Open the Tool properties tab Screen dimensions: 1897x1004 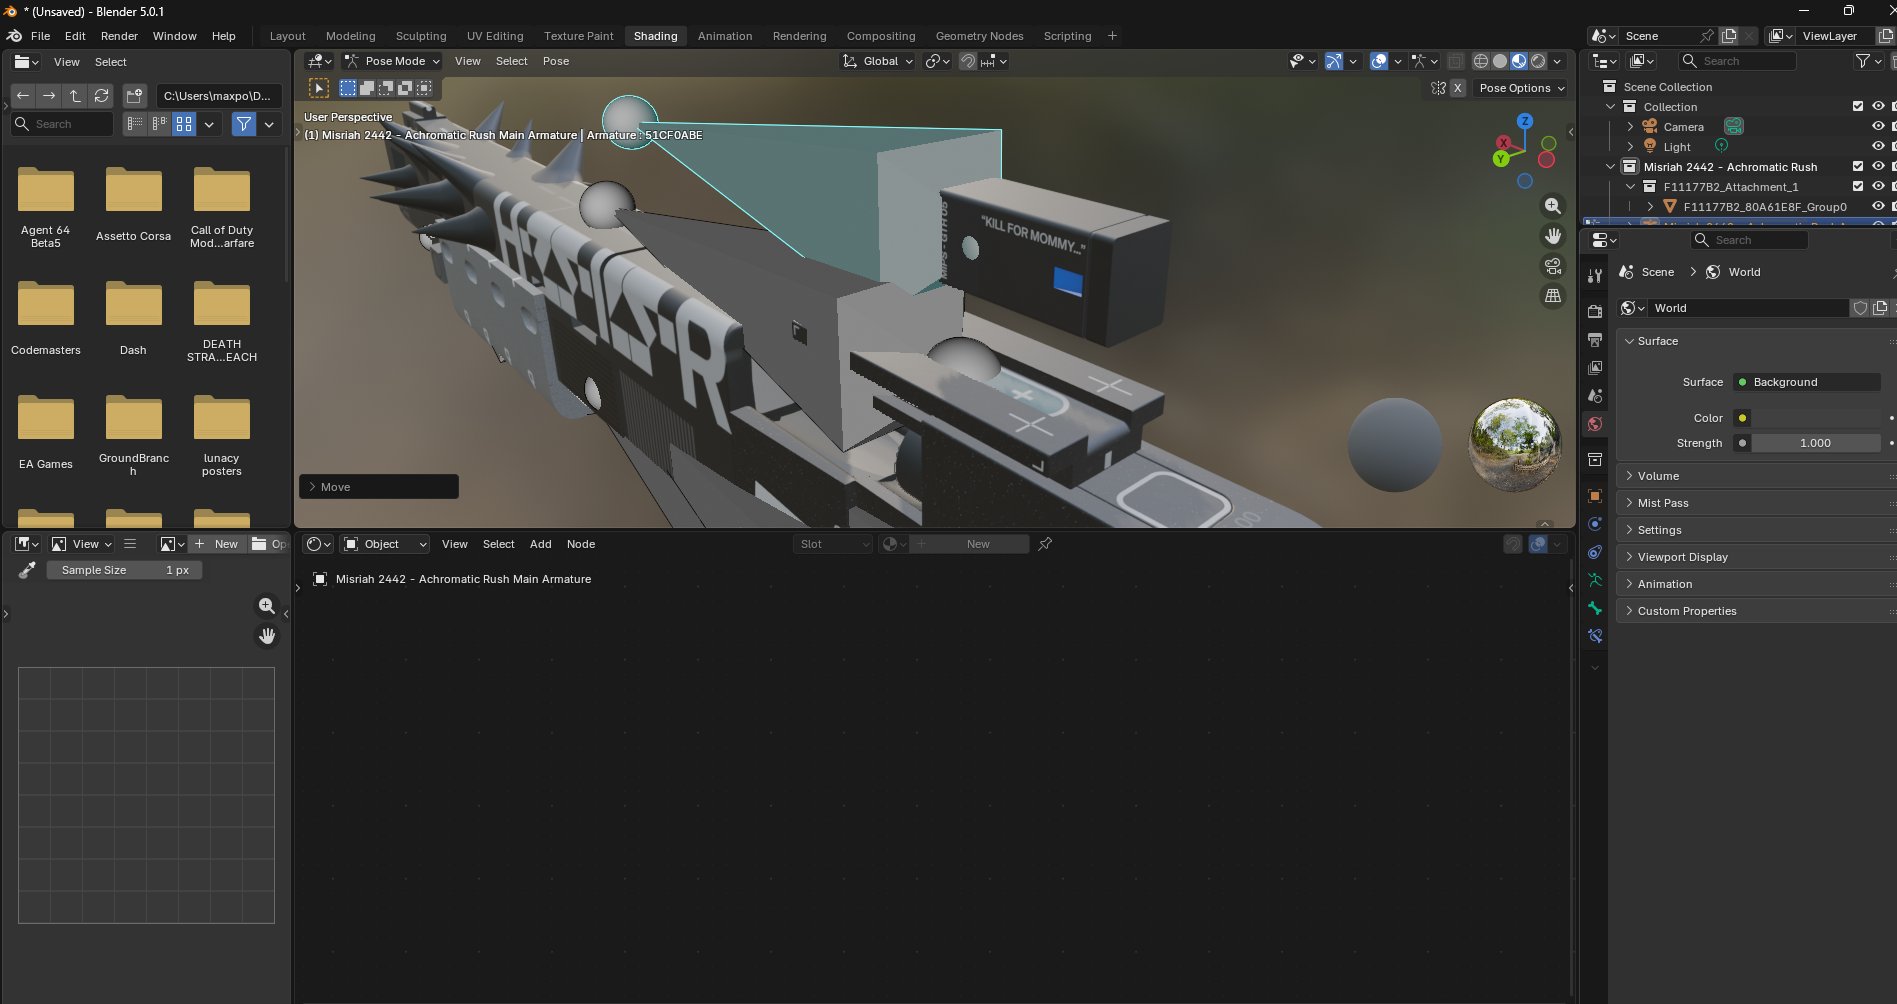click(x=1595, y=276)
